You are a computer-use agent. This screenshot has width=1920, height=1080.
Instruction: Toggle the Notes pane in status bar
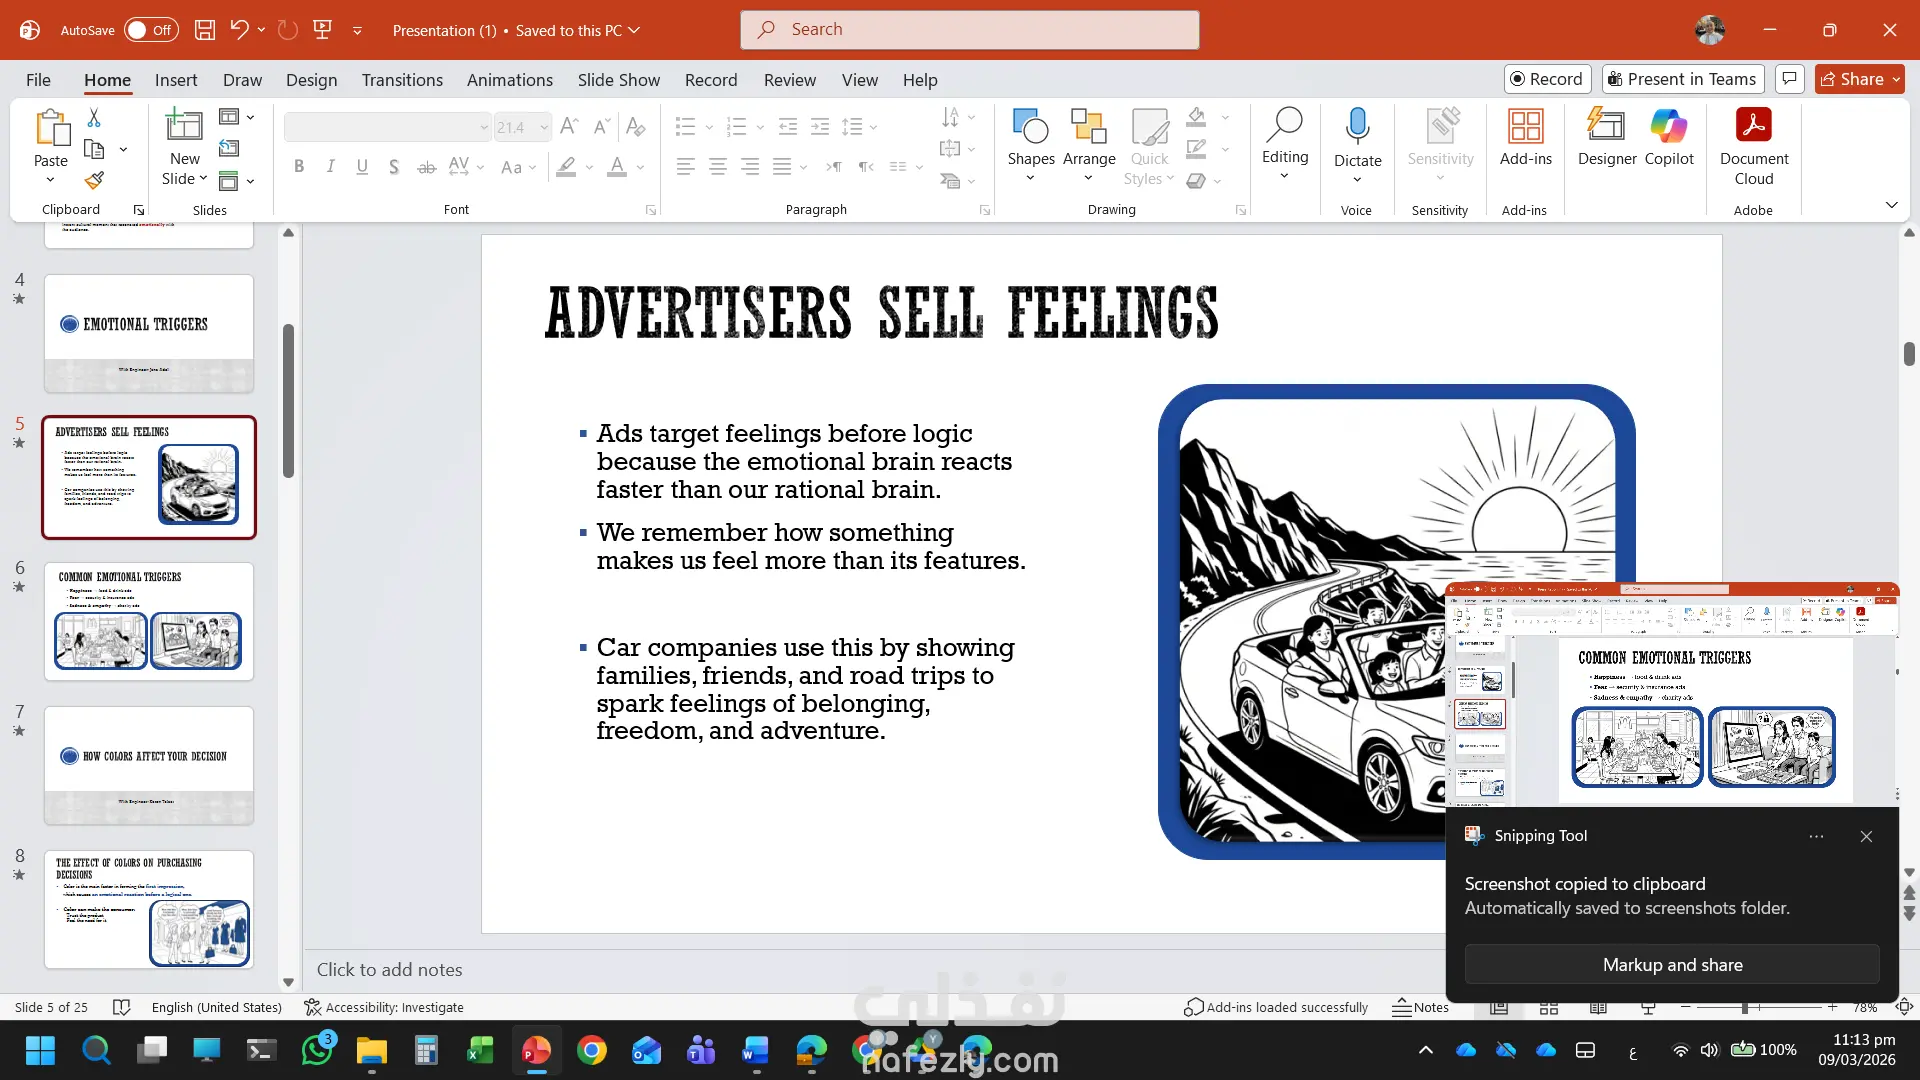coord(1421,1007)
